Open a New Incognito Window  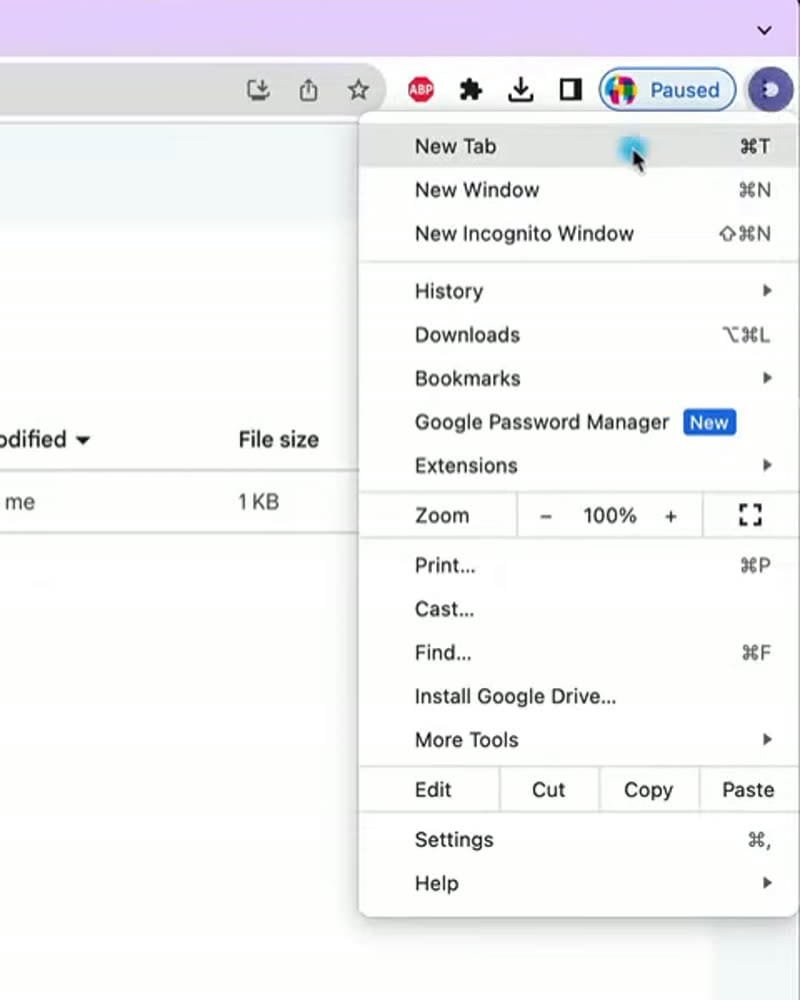coord(579,233)
